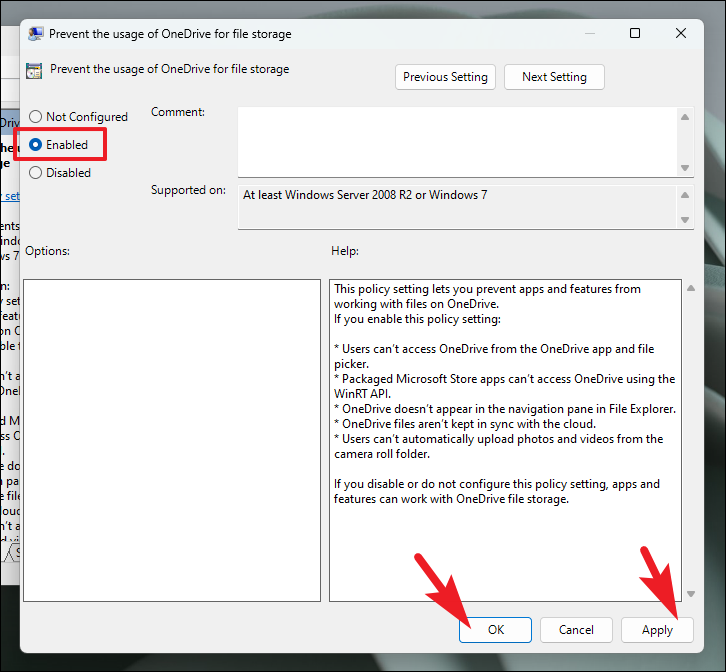Click Help line 'OneDrive files aren't kept in sync'
The width and height of the screenshot is (726, 672).
coord(465,424)
